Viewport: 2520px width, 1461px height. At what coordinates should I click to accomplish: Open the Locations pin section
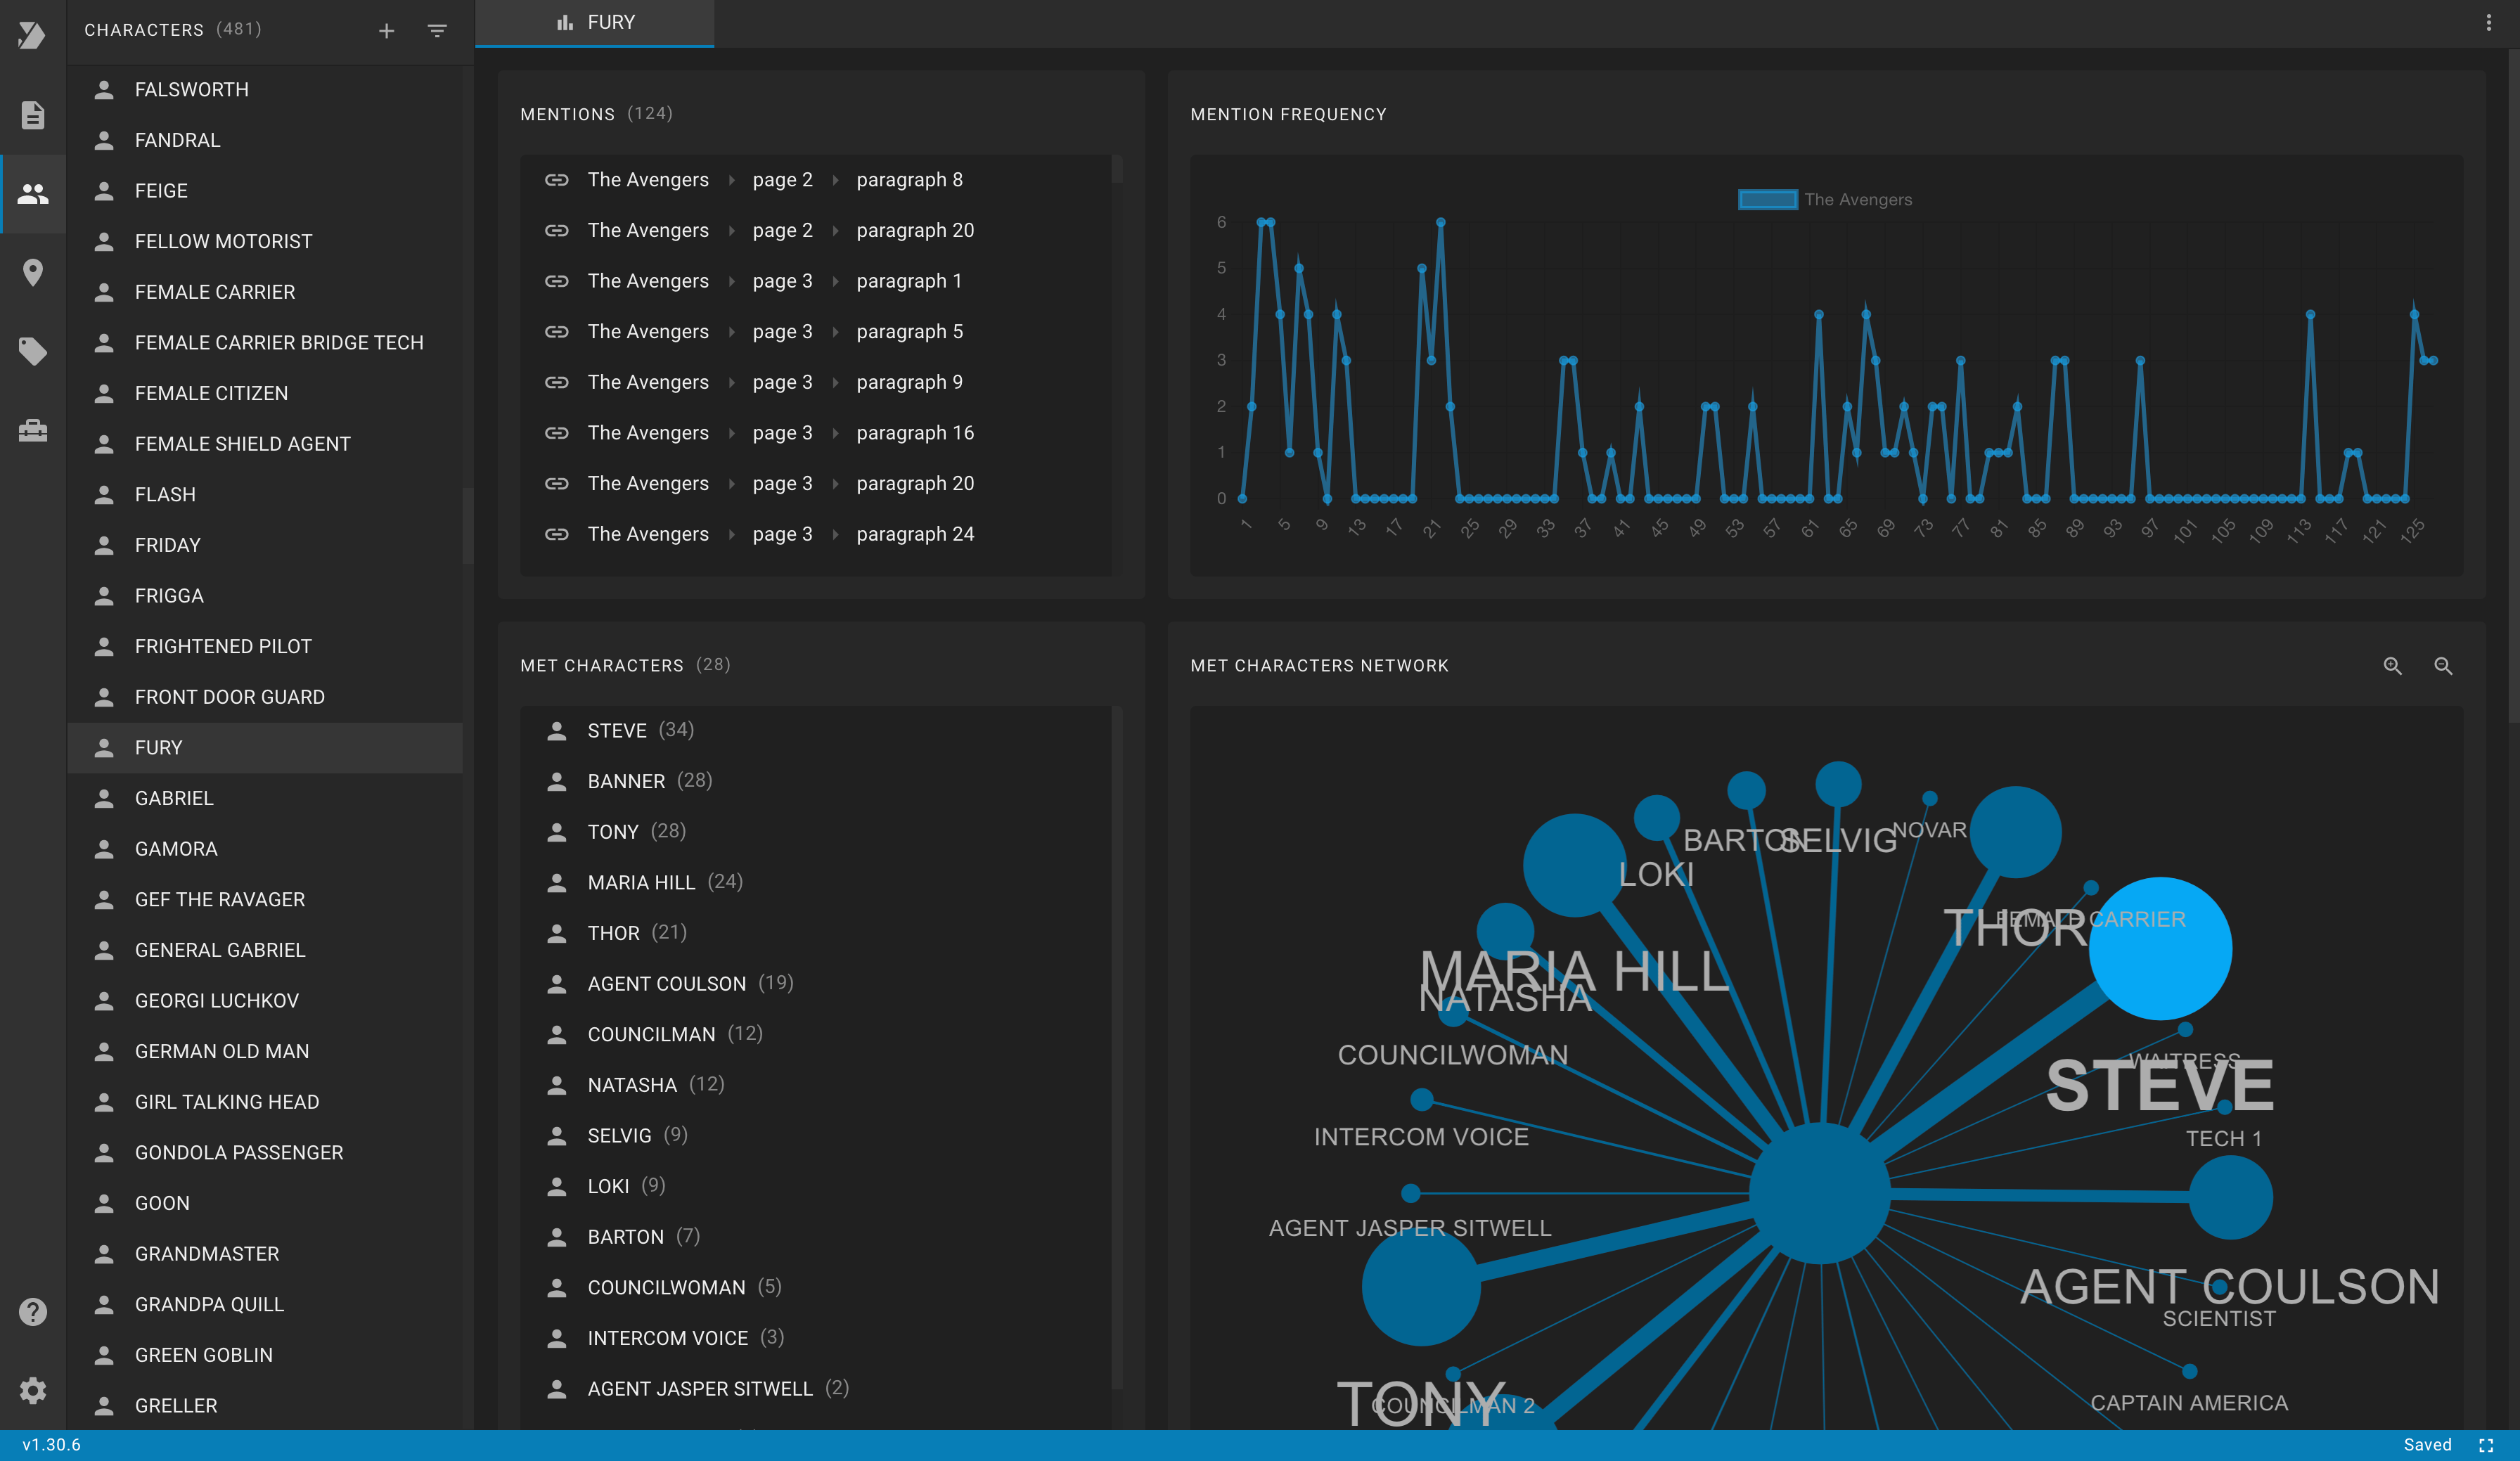(33, 272)
